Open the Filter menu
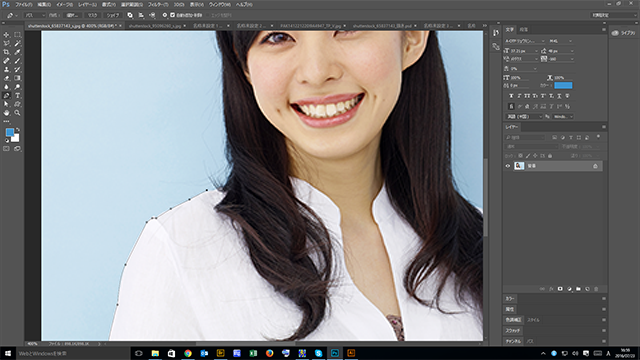Viewport: 640px width, 360px height. (158, 4)
